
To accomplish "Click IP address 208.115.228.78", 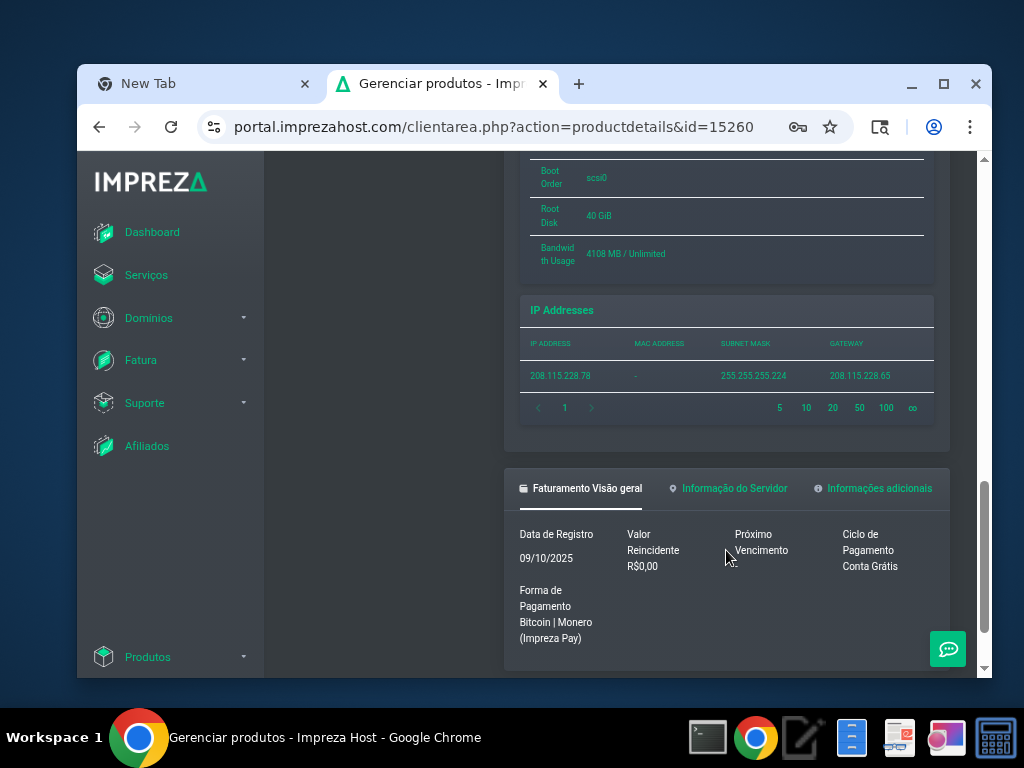I will [x=560, y=376].
